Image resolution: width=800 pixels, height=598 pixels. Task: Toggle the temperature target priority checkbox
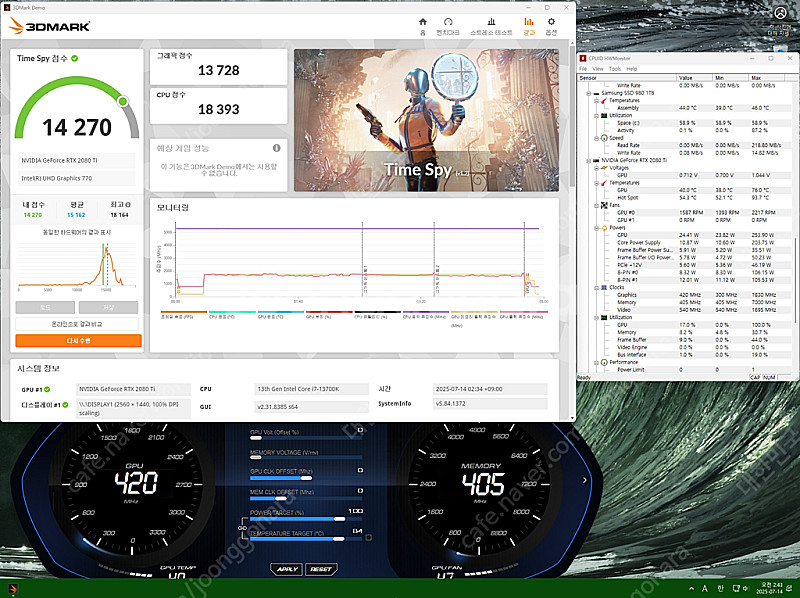coord(368,537)
